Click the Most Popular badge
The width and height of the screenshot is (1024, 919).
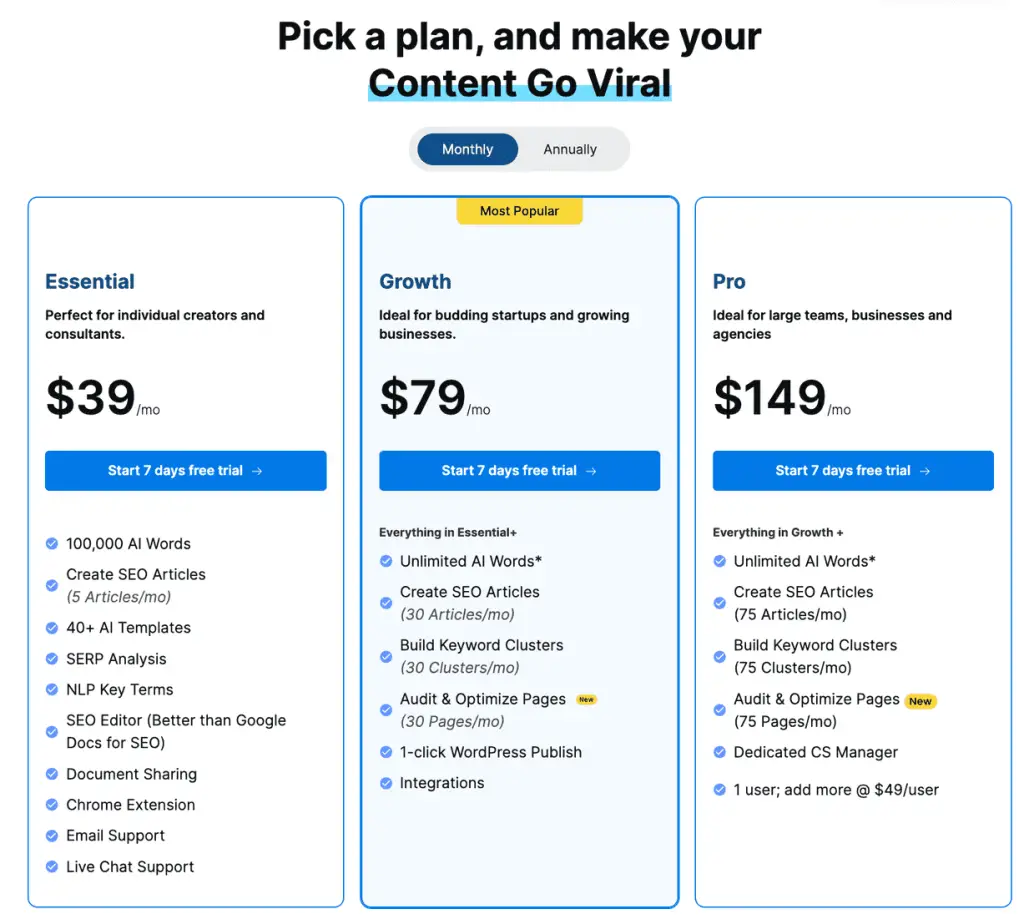(519, 211)
